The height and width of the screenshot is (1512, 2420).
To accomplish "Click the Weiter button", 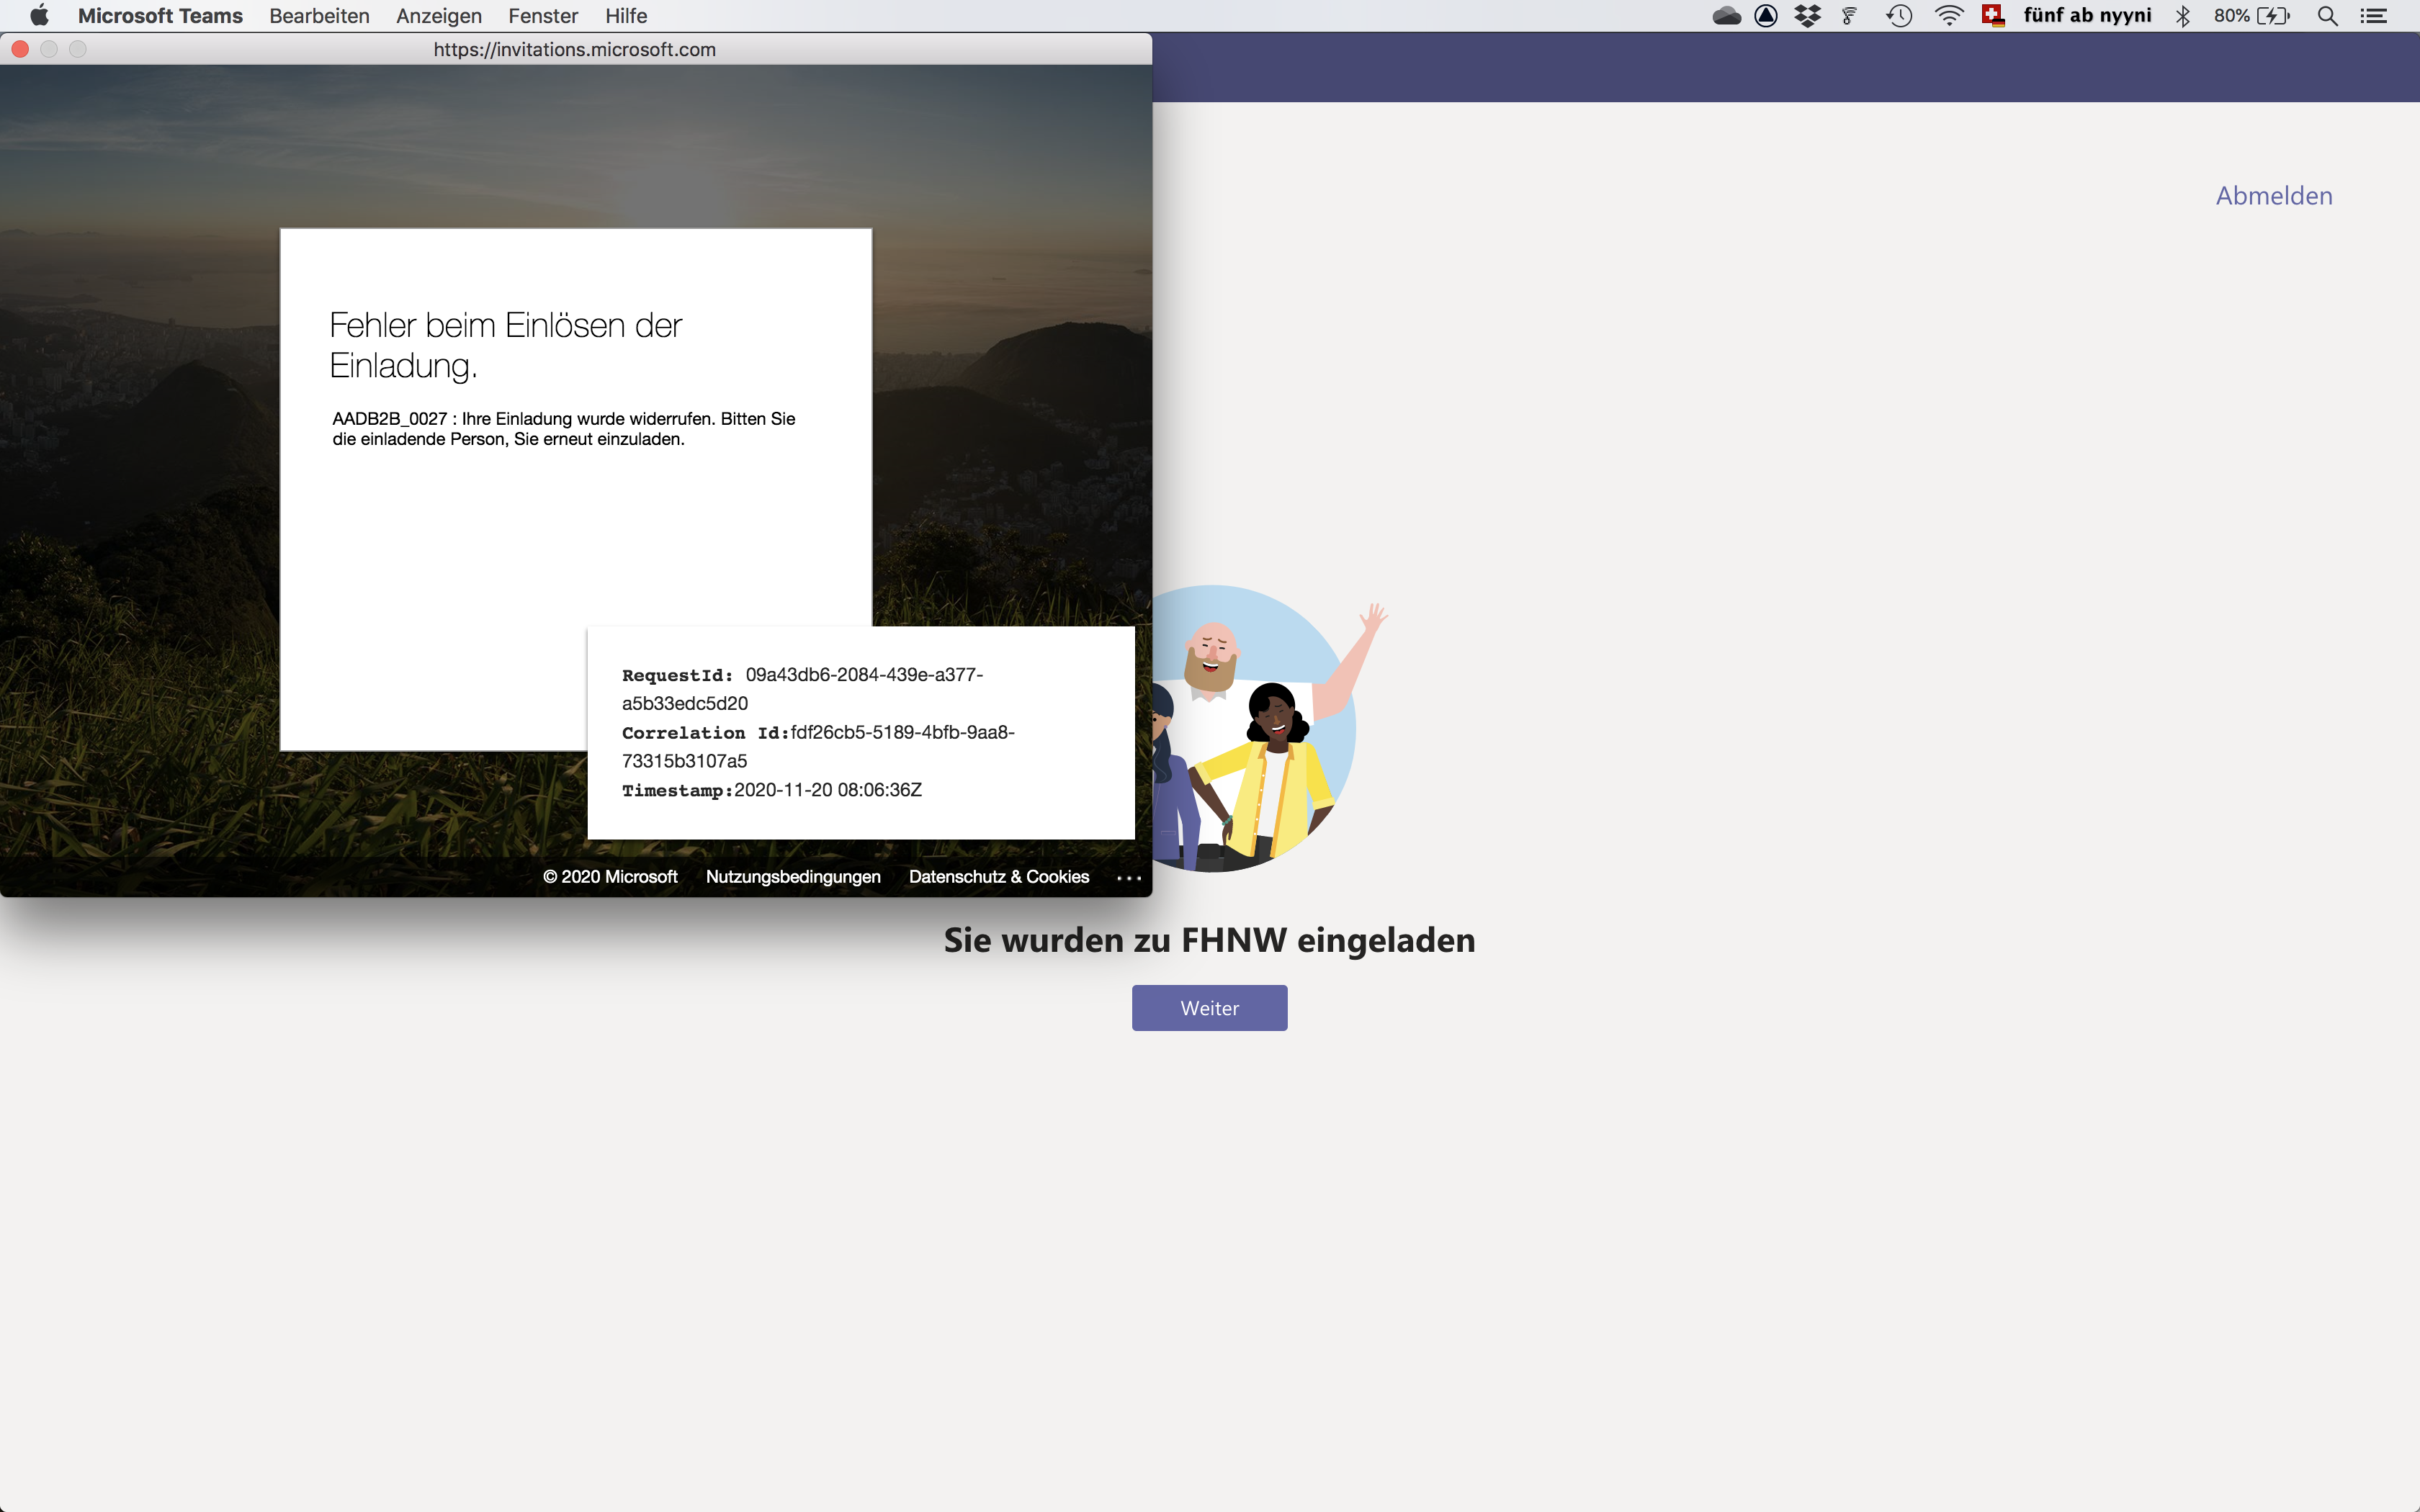I will [x=1209, y=1008].
